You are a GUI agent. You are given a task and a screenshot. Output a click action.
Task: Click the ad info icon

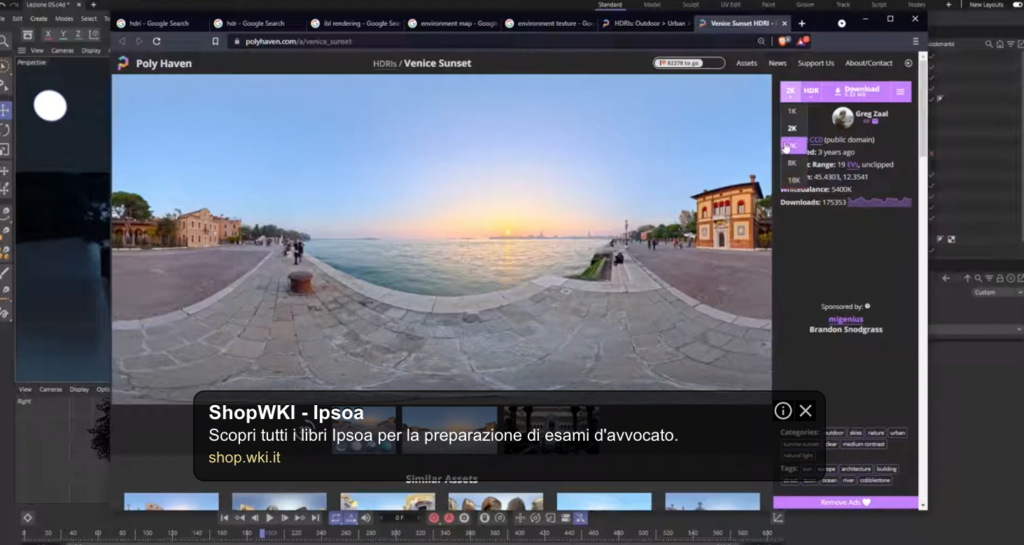click(782, 410)
